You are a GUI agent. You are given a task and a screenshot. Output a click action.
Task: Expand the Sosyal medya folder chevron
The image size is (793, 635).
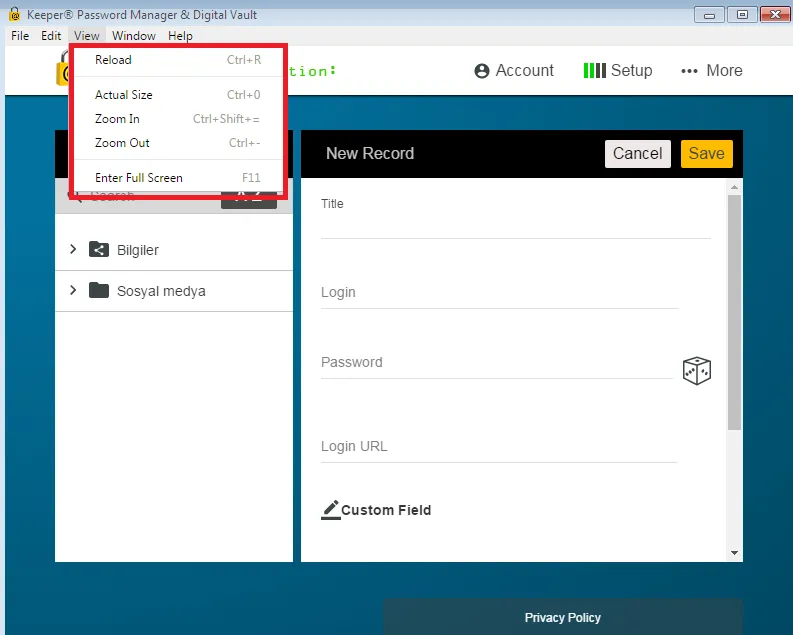[73, 290]
